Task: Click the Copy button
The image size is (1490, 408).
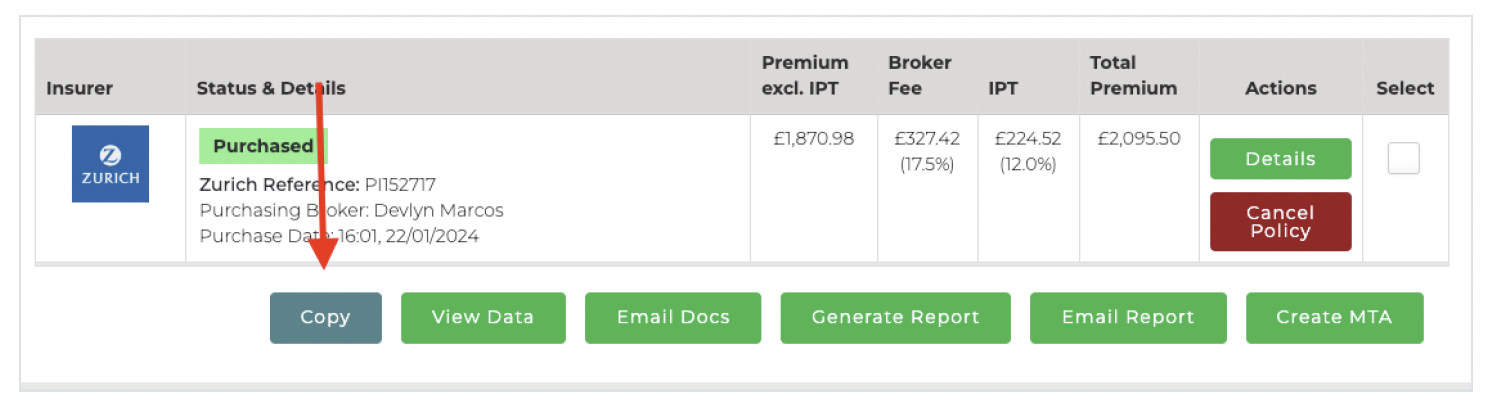Action: [x=325, y=318]
